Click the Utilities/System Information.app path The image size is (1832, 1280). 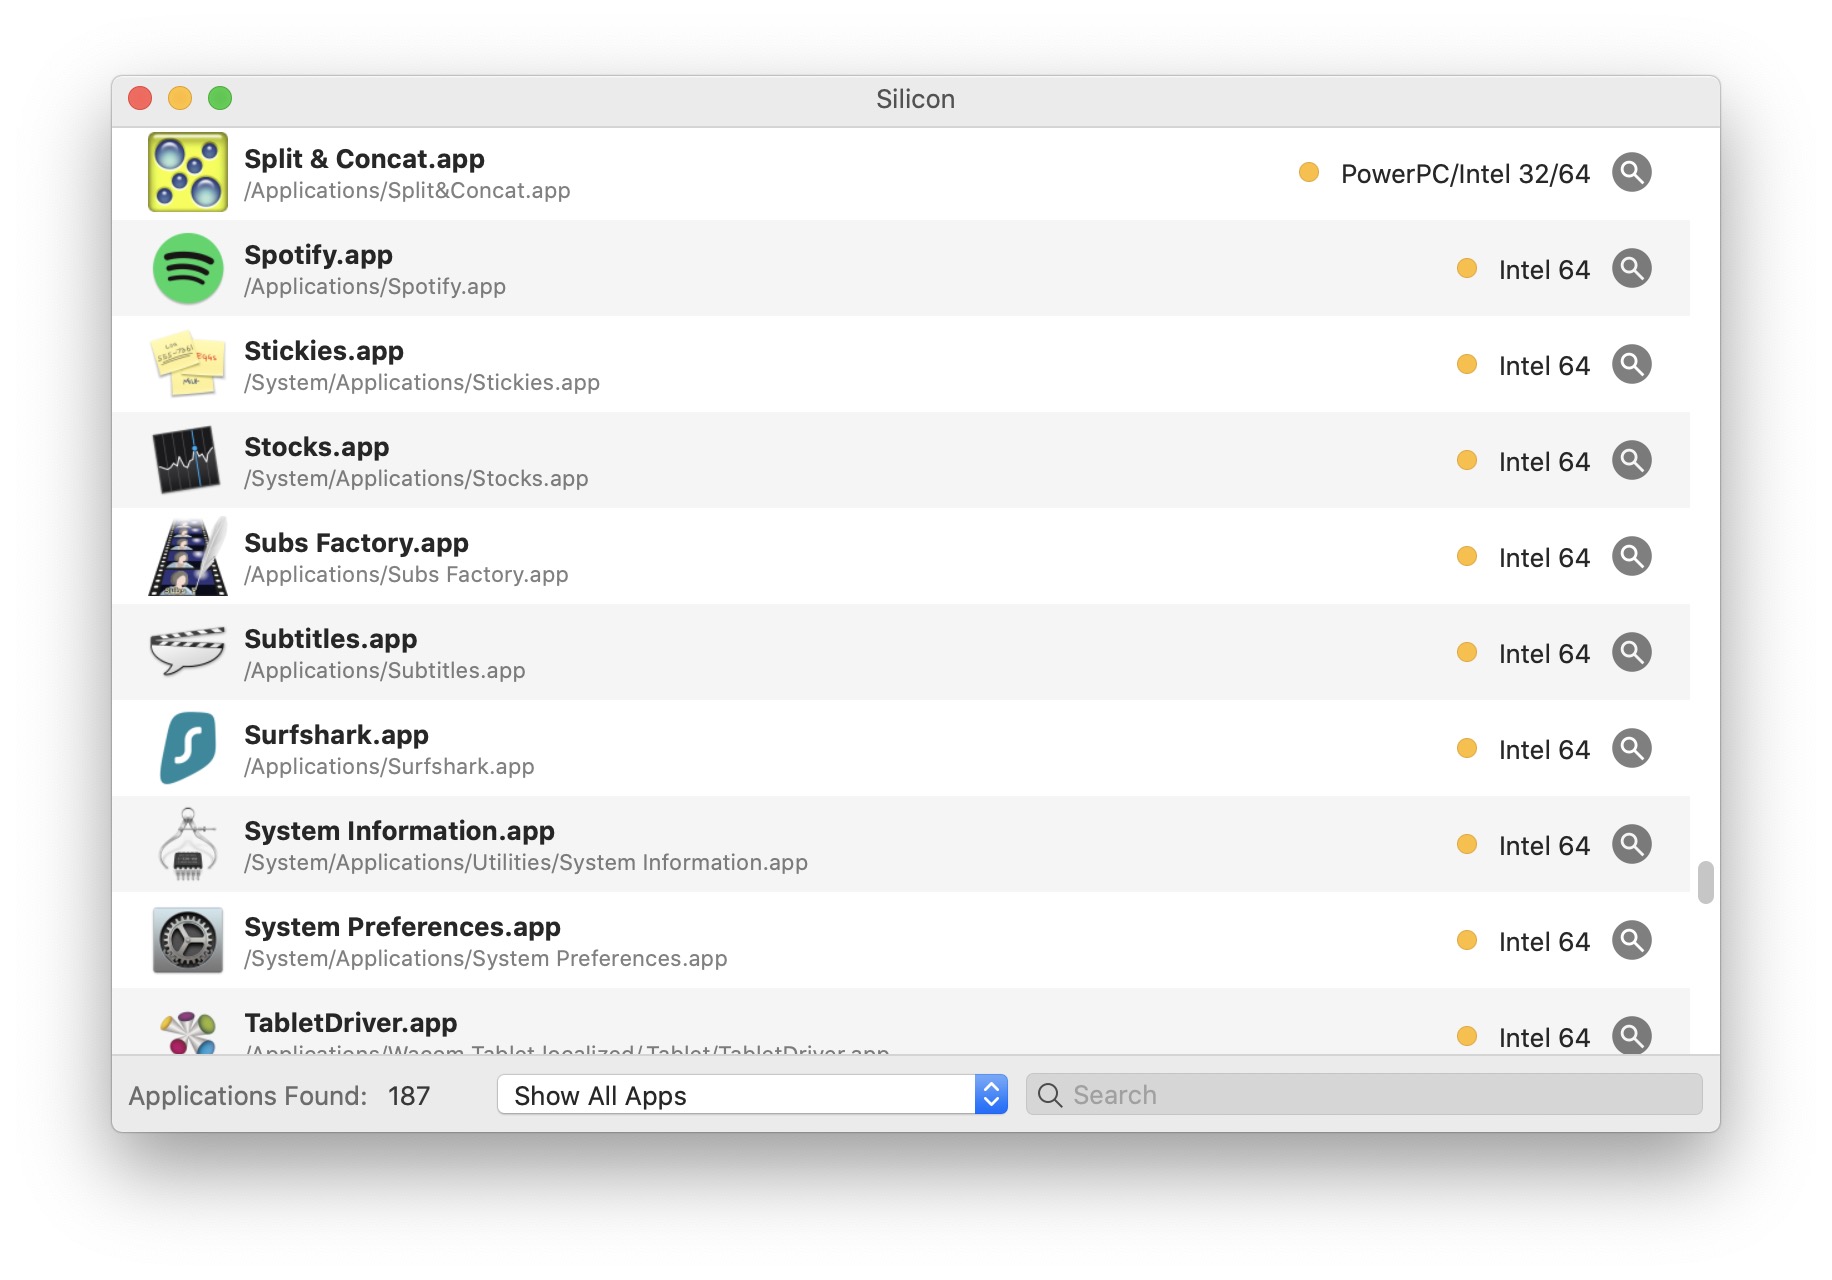[x=526, y=863]
